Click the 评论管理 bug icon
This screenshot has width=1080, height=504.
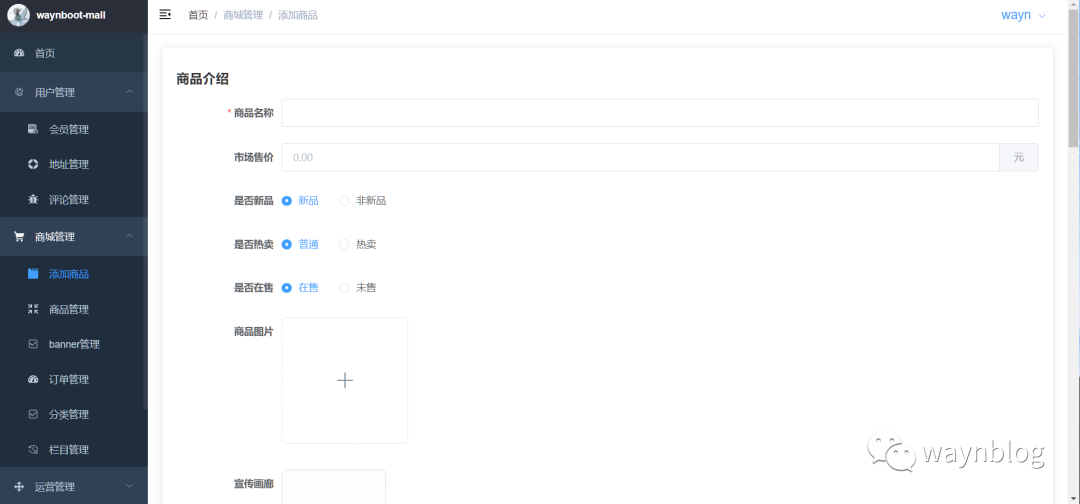(x=33, y=199)
